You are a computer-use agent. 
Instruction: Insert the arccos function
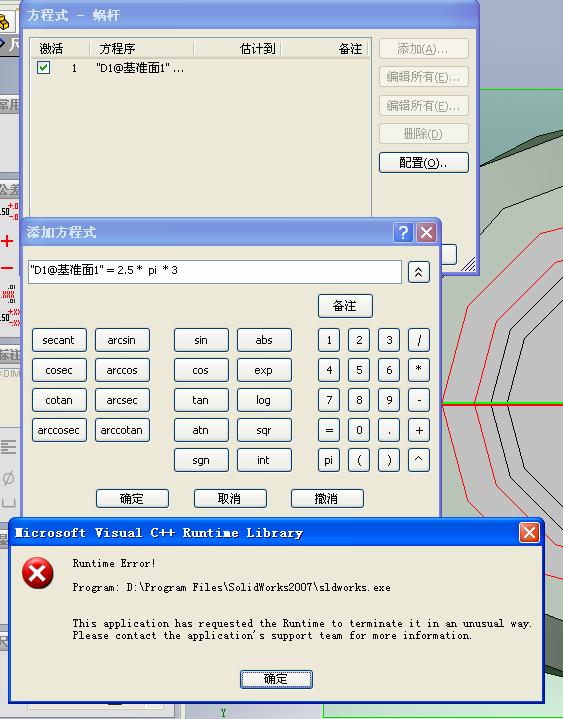[122, 370]
